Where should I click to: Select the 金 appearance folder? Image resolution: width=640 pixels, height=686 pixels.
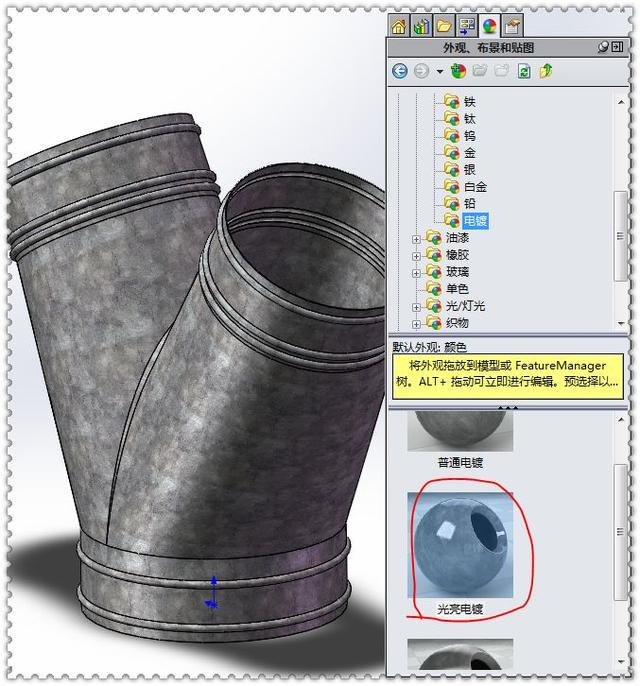[469, 153]
